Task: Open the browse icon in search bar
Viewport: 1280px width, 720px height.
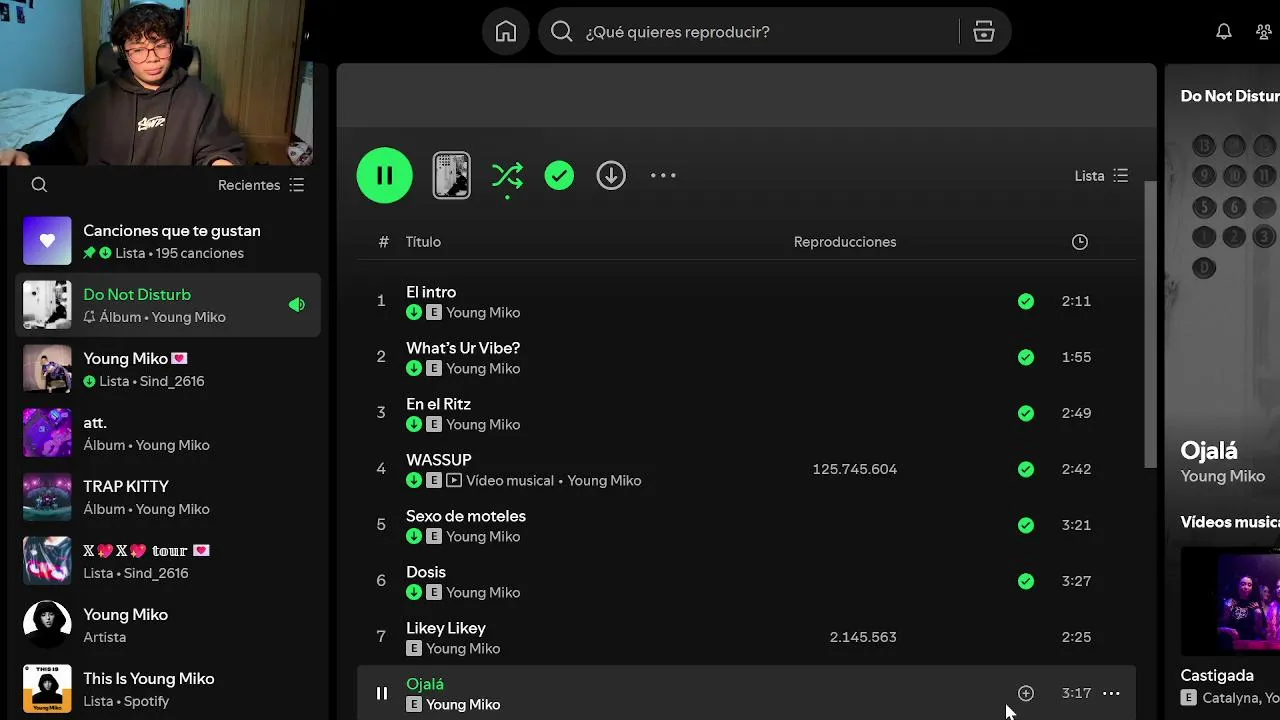Action: 984,32
